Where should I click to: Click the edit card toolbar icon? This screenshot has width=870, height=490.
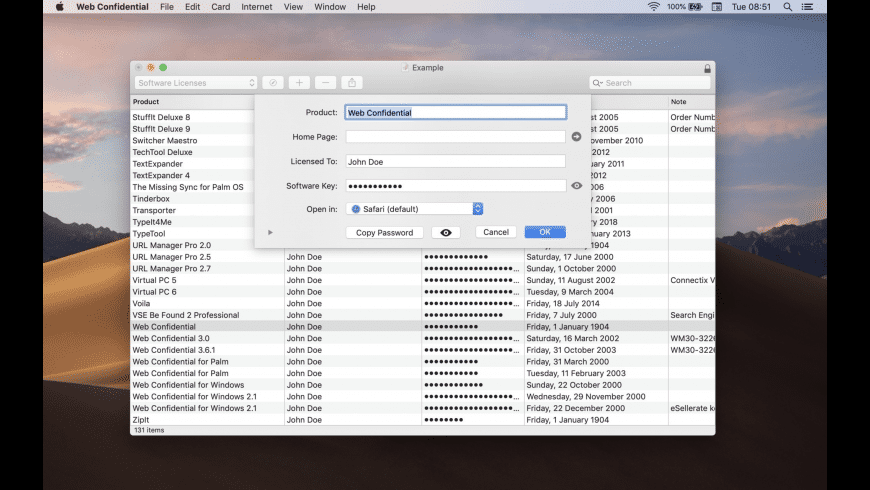click(x=273, y=83)
